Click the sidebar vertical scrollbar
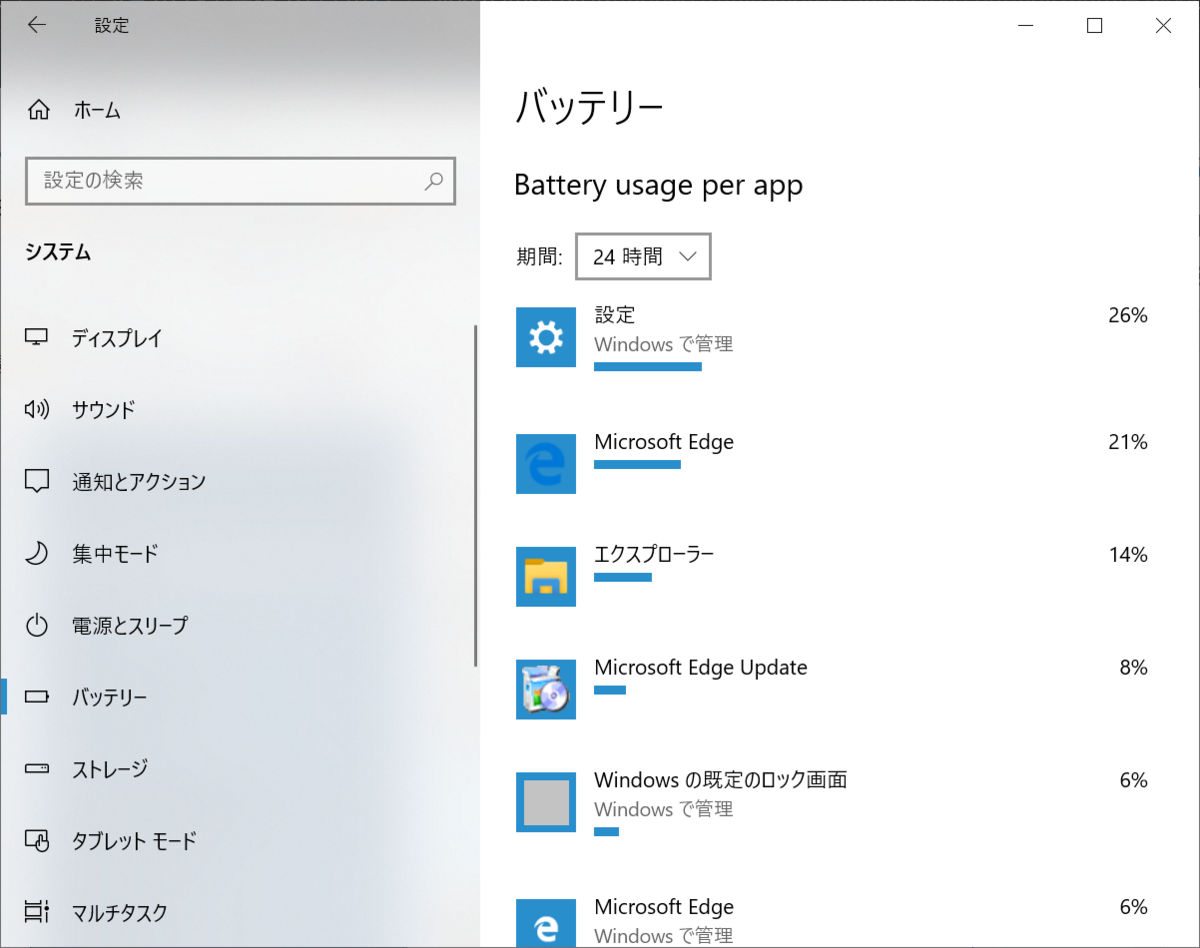Image resolution: width=1200 pixels, height=948 pixels. pos(476,496)
